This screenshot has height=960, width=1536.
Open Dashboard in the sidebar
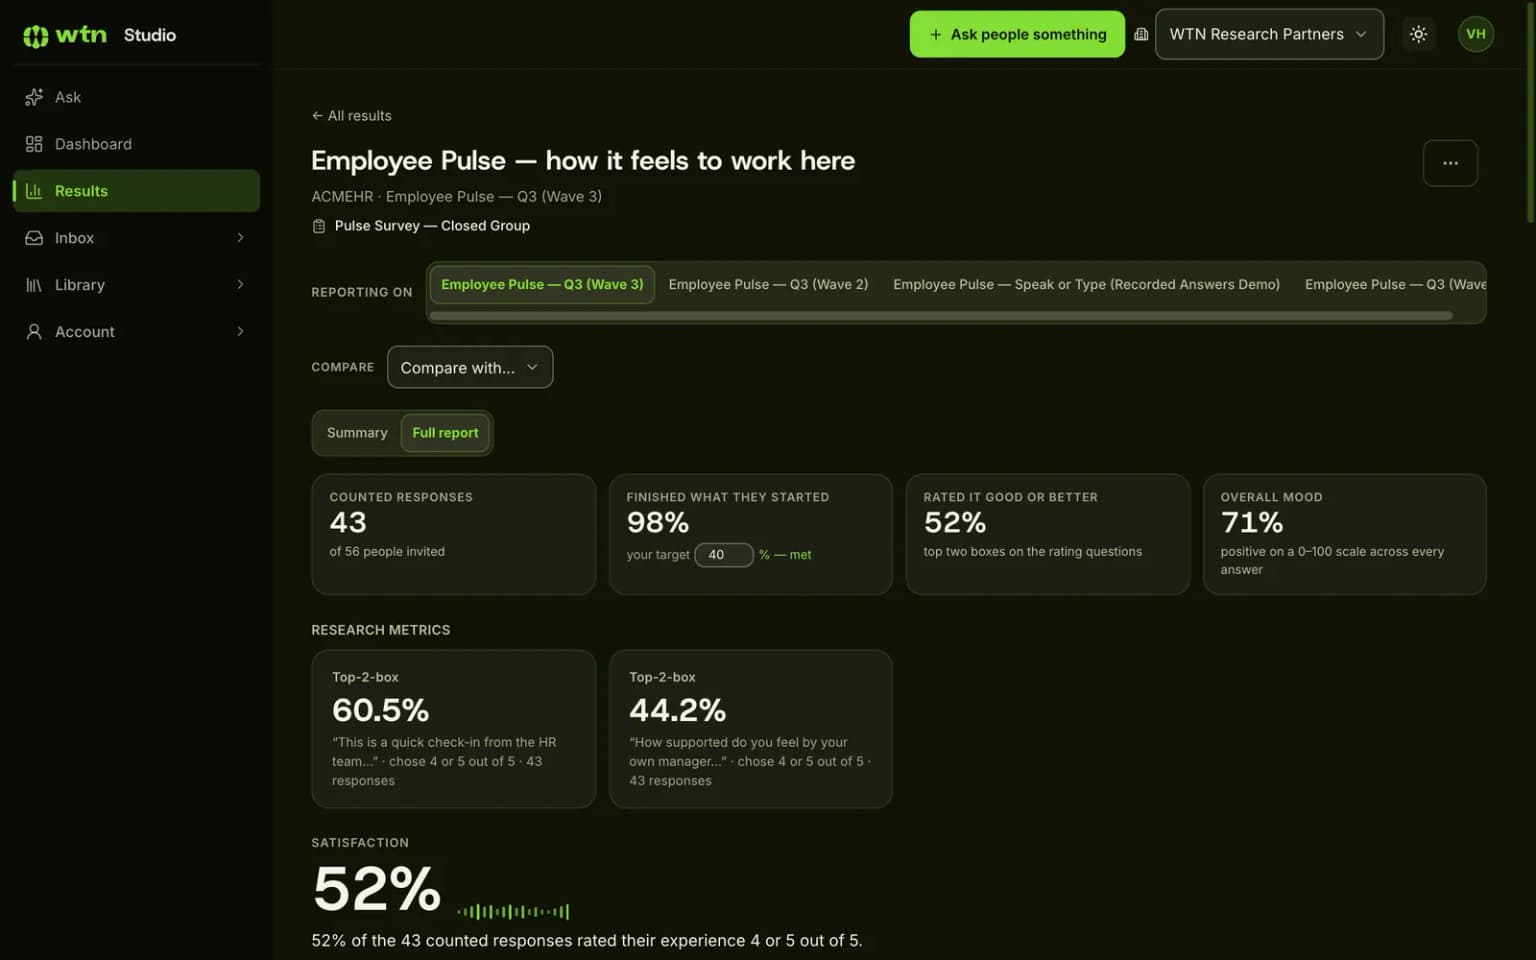136,144
